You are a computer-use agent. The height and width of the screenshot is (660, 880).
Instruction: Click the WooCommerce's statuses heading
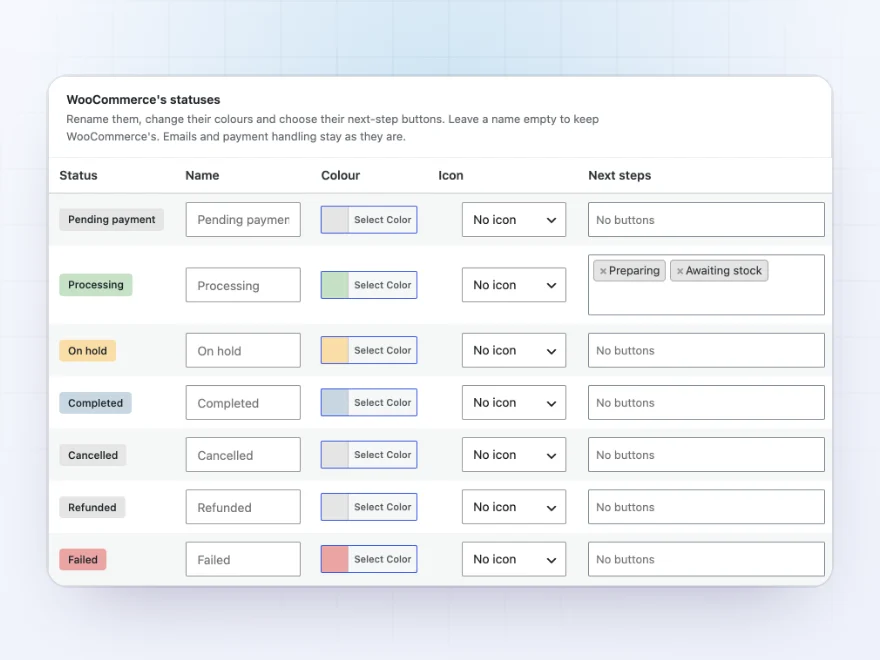click(x=143, y=99)
